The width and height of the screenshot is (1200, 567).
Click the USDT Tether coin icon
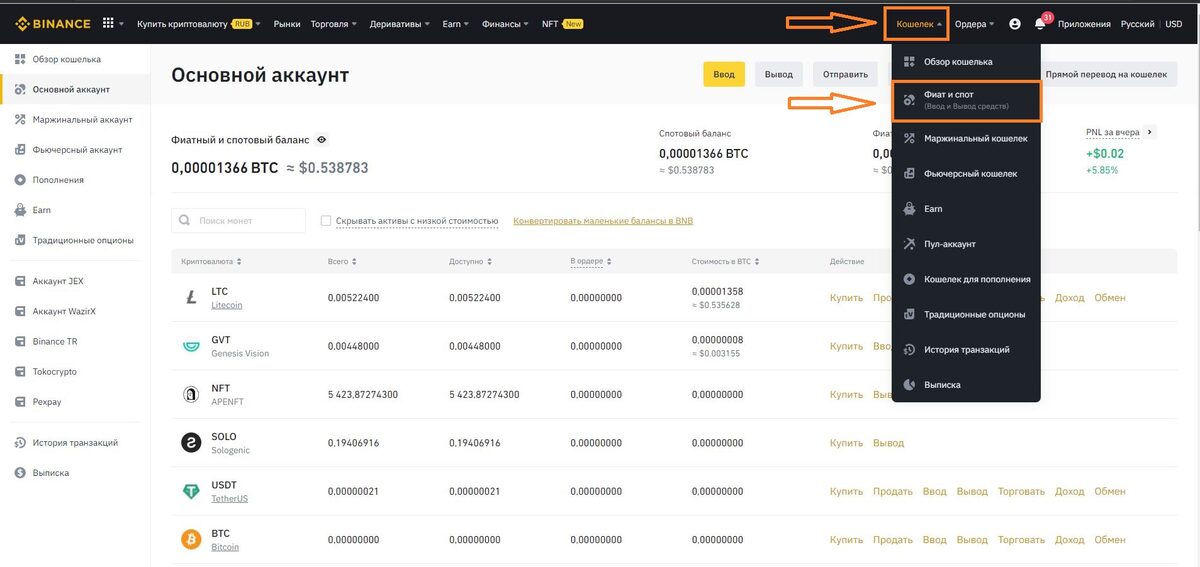click(191, 491)
